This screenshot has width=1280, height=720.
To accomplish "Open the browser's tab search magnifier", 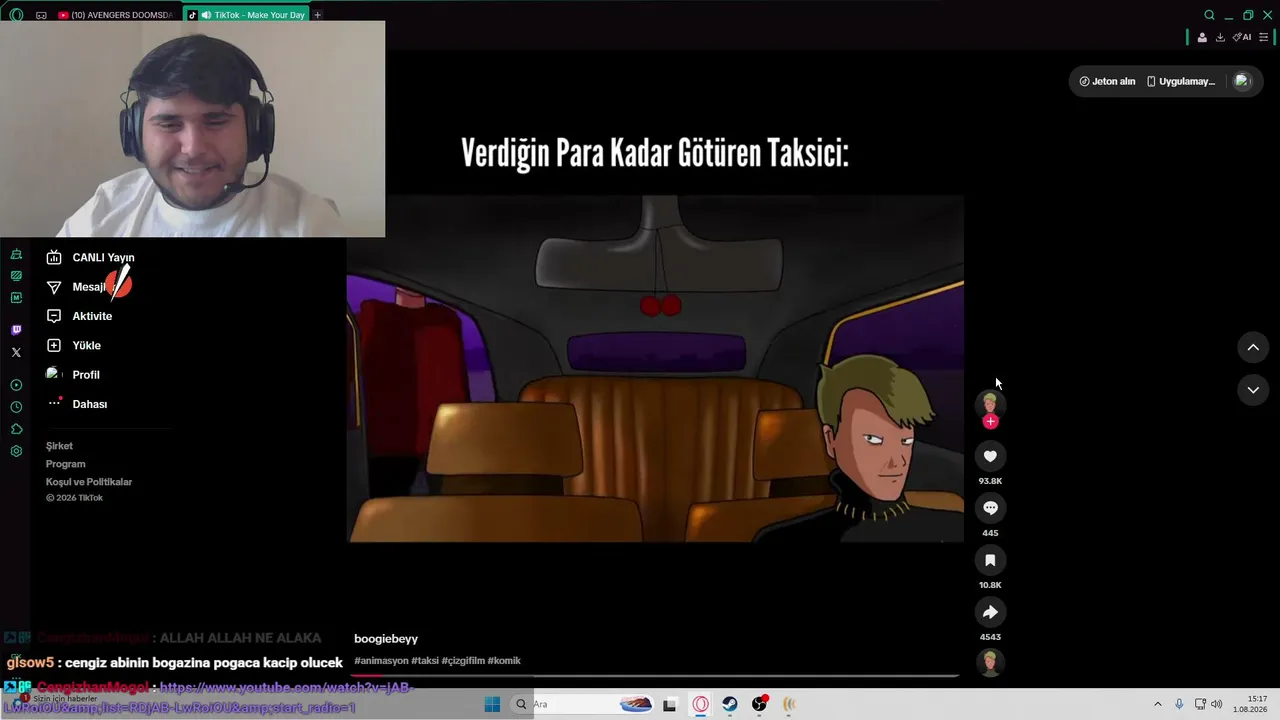I will click(1209, 15).
